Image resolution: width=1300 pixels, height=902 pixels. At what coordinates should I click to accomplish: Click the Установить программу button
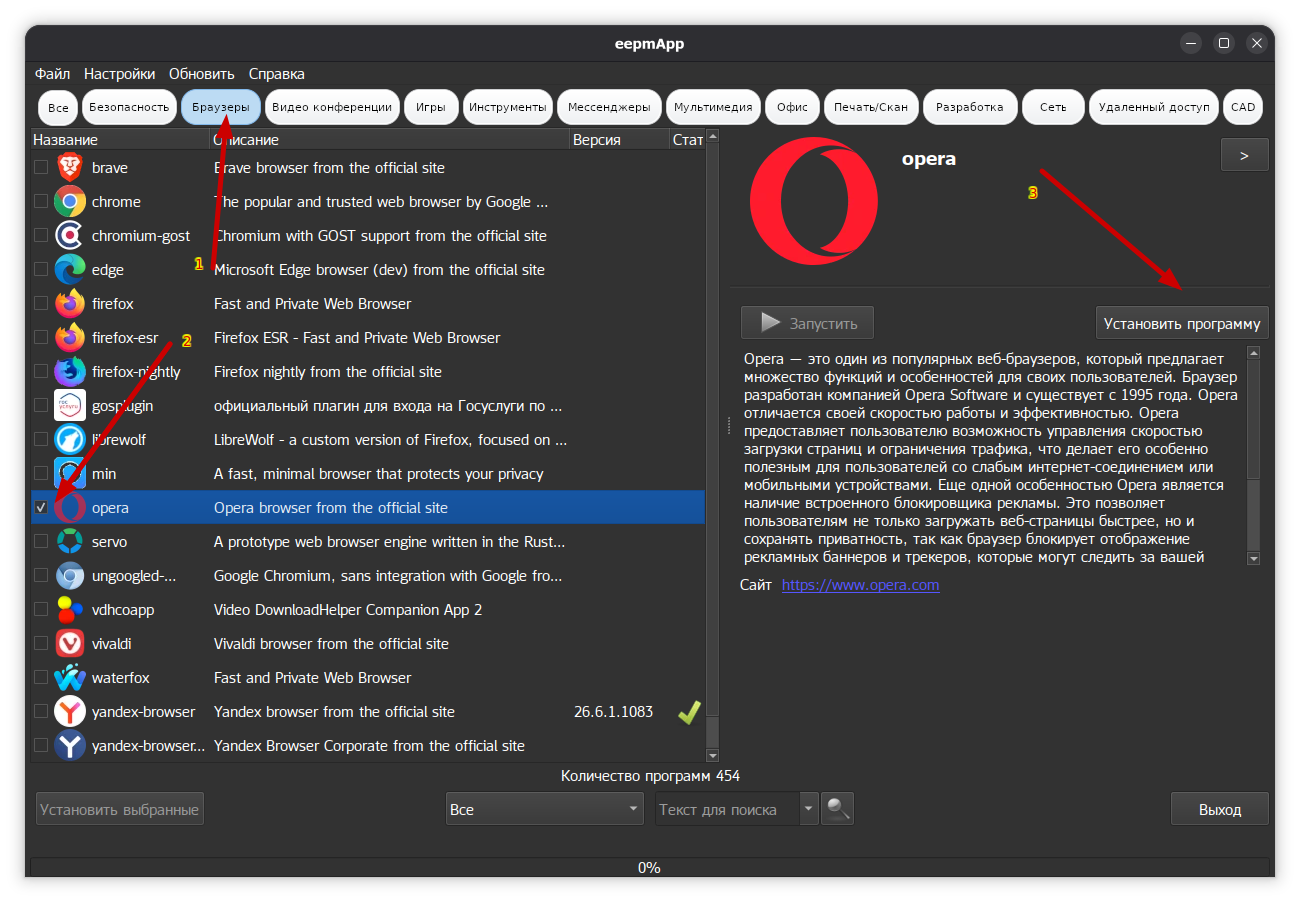point(1182,323)
